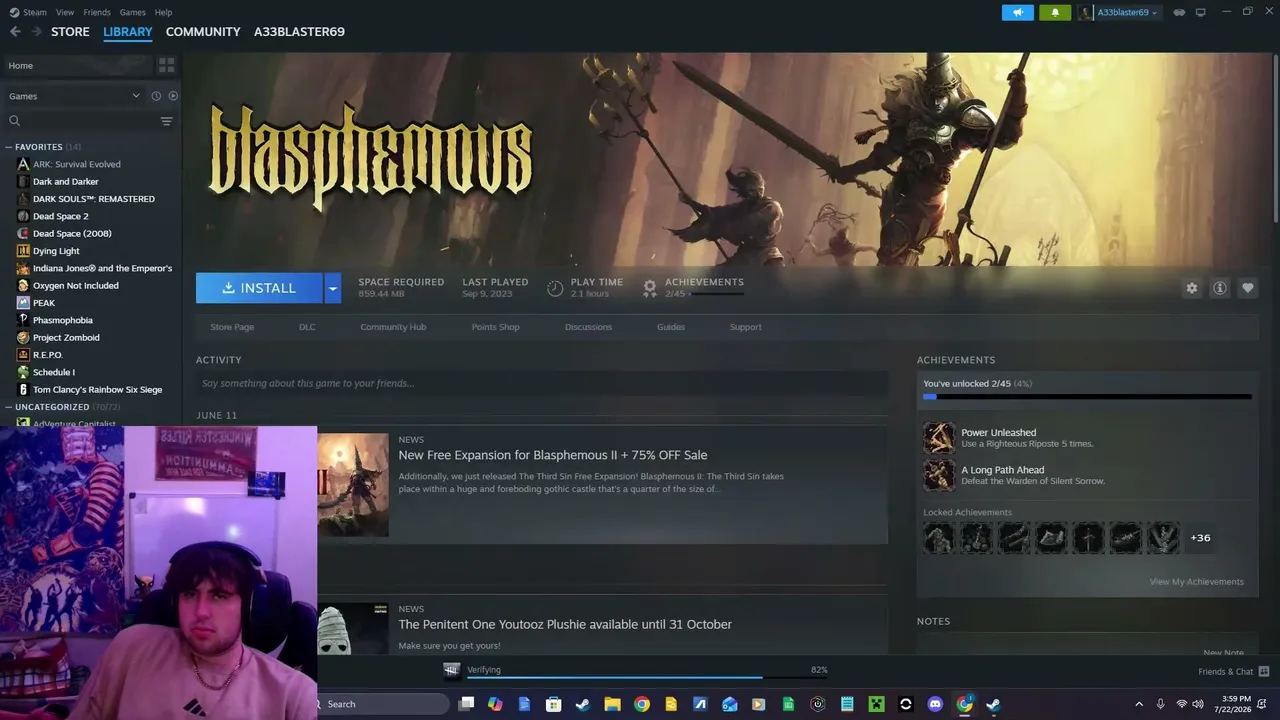The height and width of the screenshot is (720, 1280).
Task: Open the green notifications bell
Action: tap(1054, 12)
